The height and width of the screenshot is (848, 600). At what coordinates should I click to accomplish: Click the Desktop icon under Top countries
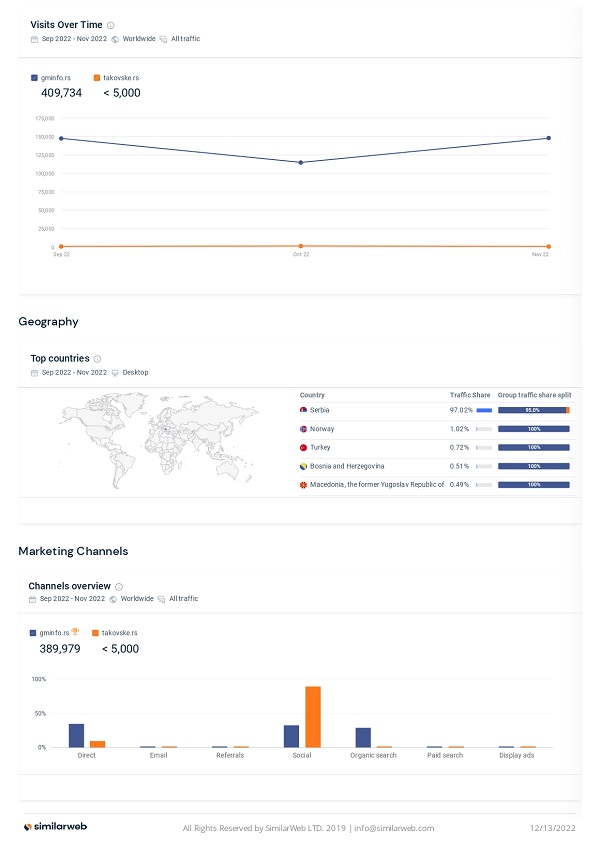115,373
